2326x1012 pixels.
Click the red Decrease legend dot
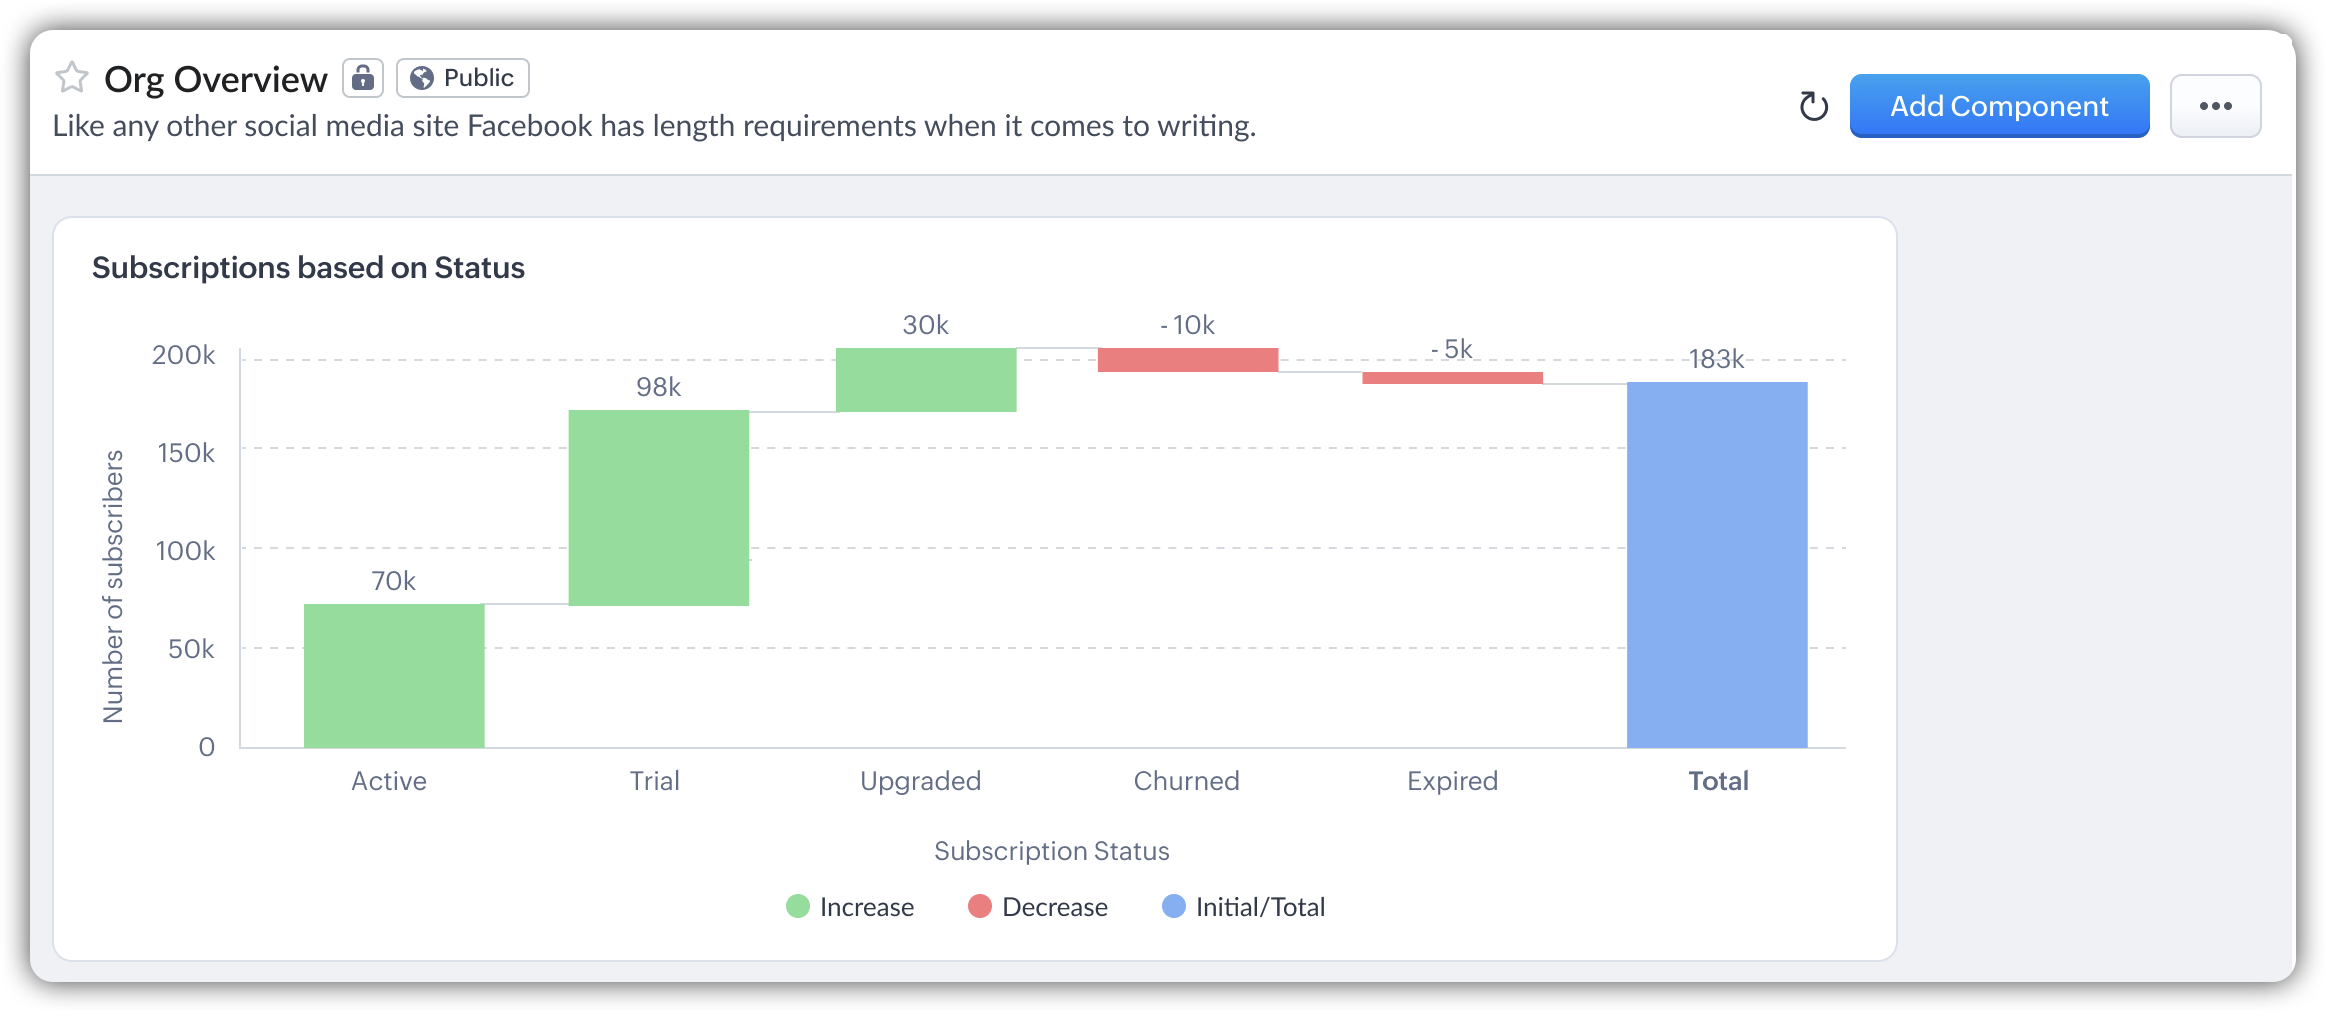click(x=980, y=906)
